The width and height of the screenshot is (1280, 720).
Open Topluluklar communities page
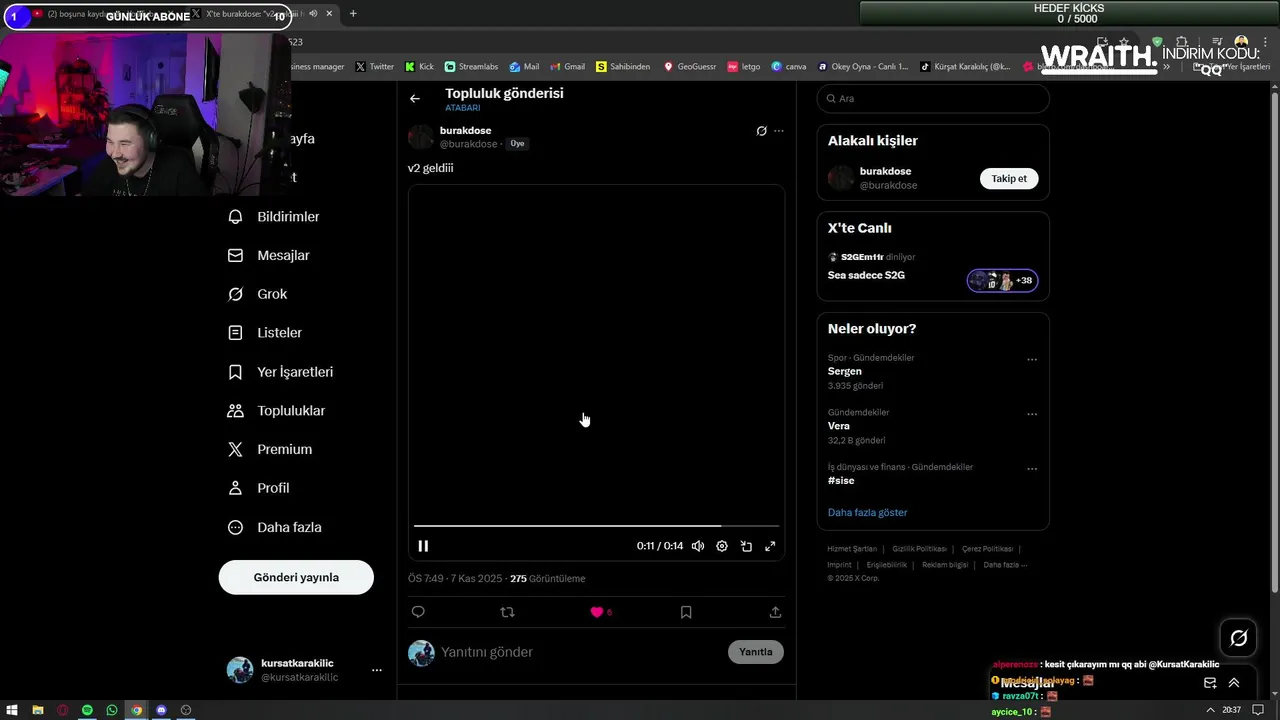pos(278,411)
